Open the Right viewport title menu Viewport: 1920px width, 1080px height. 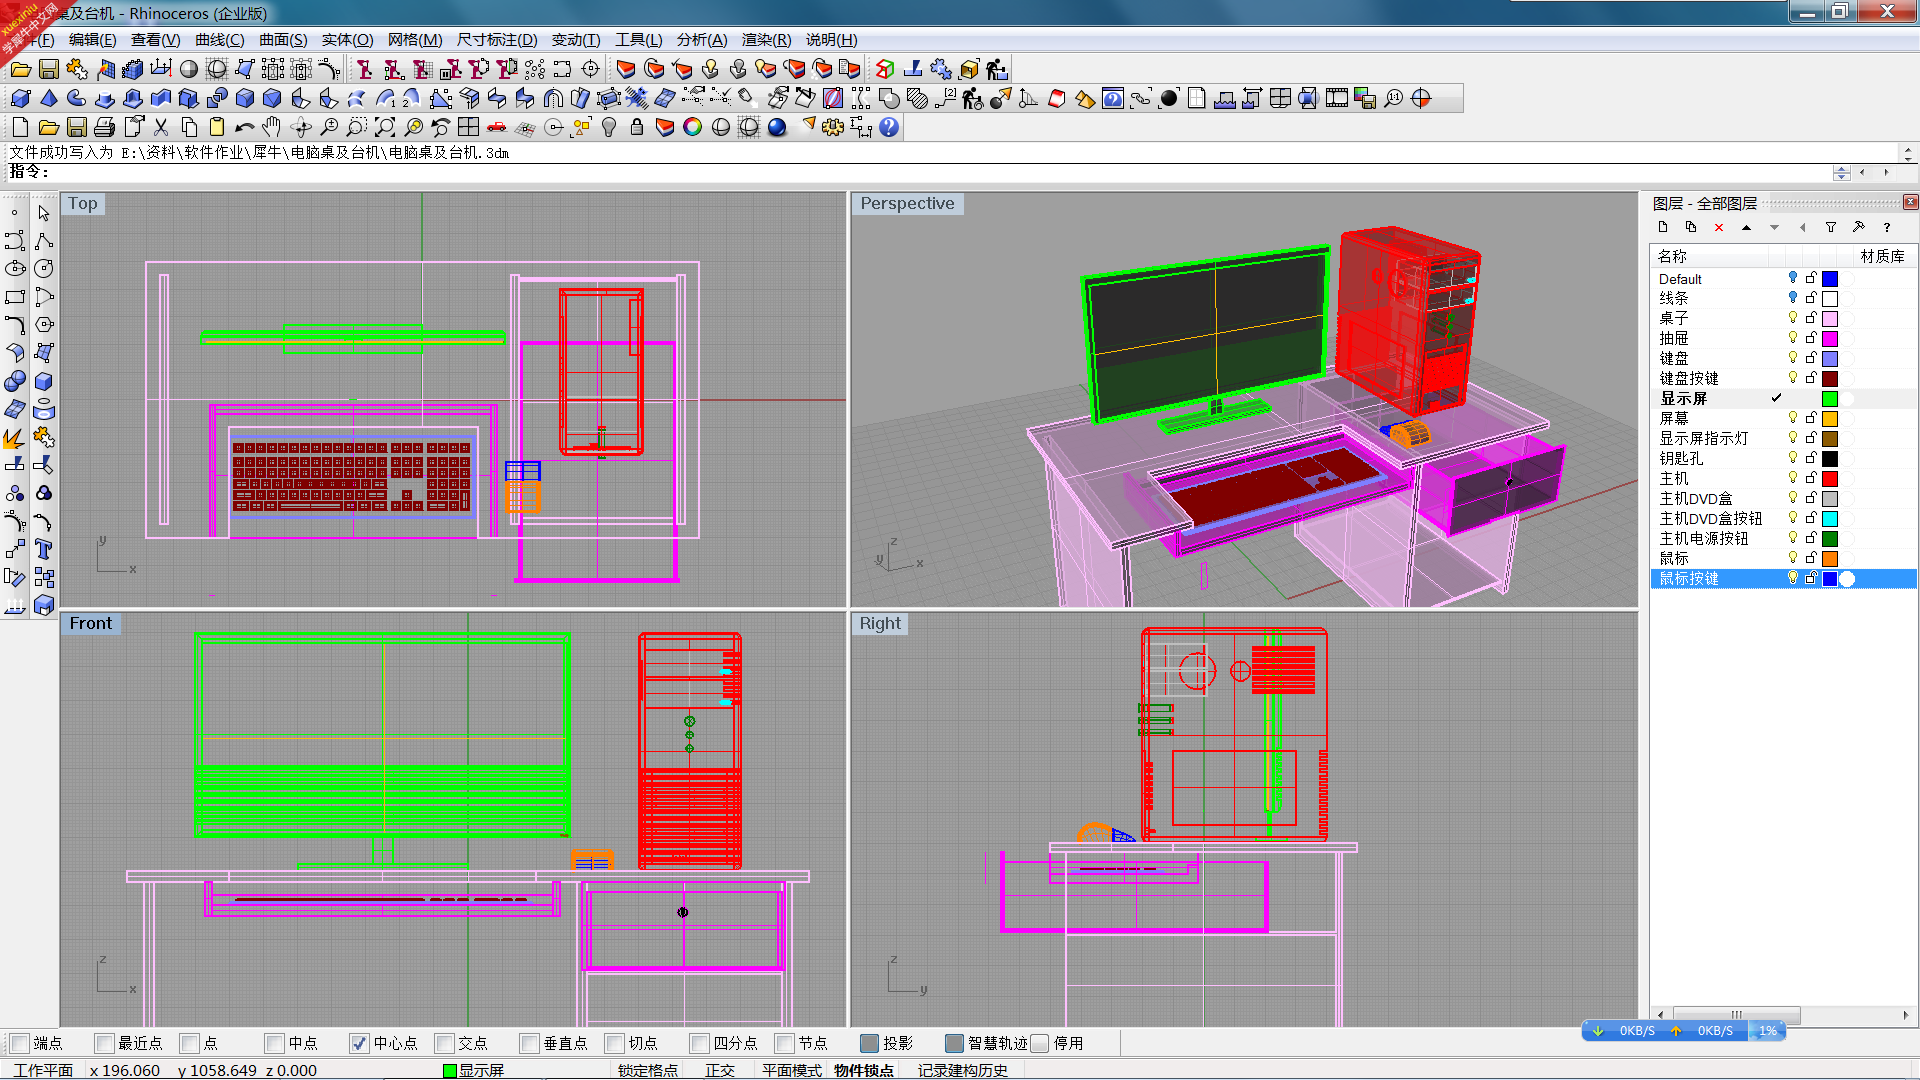pos(880,623)
